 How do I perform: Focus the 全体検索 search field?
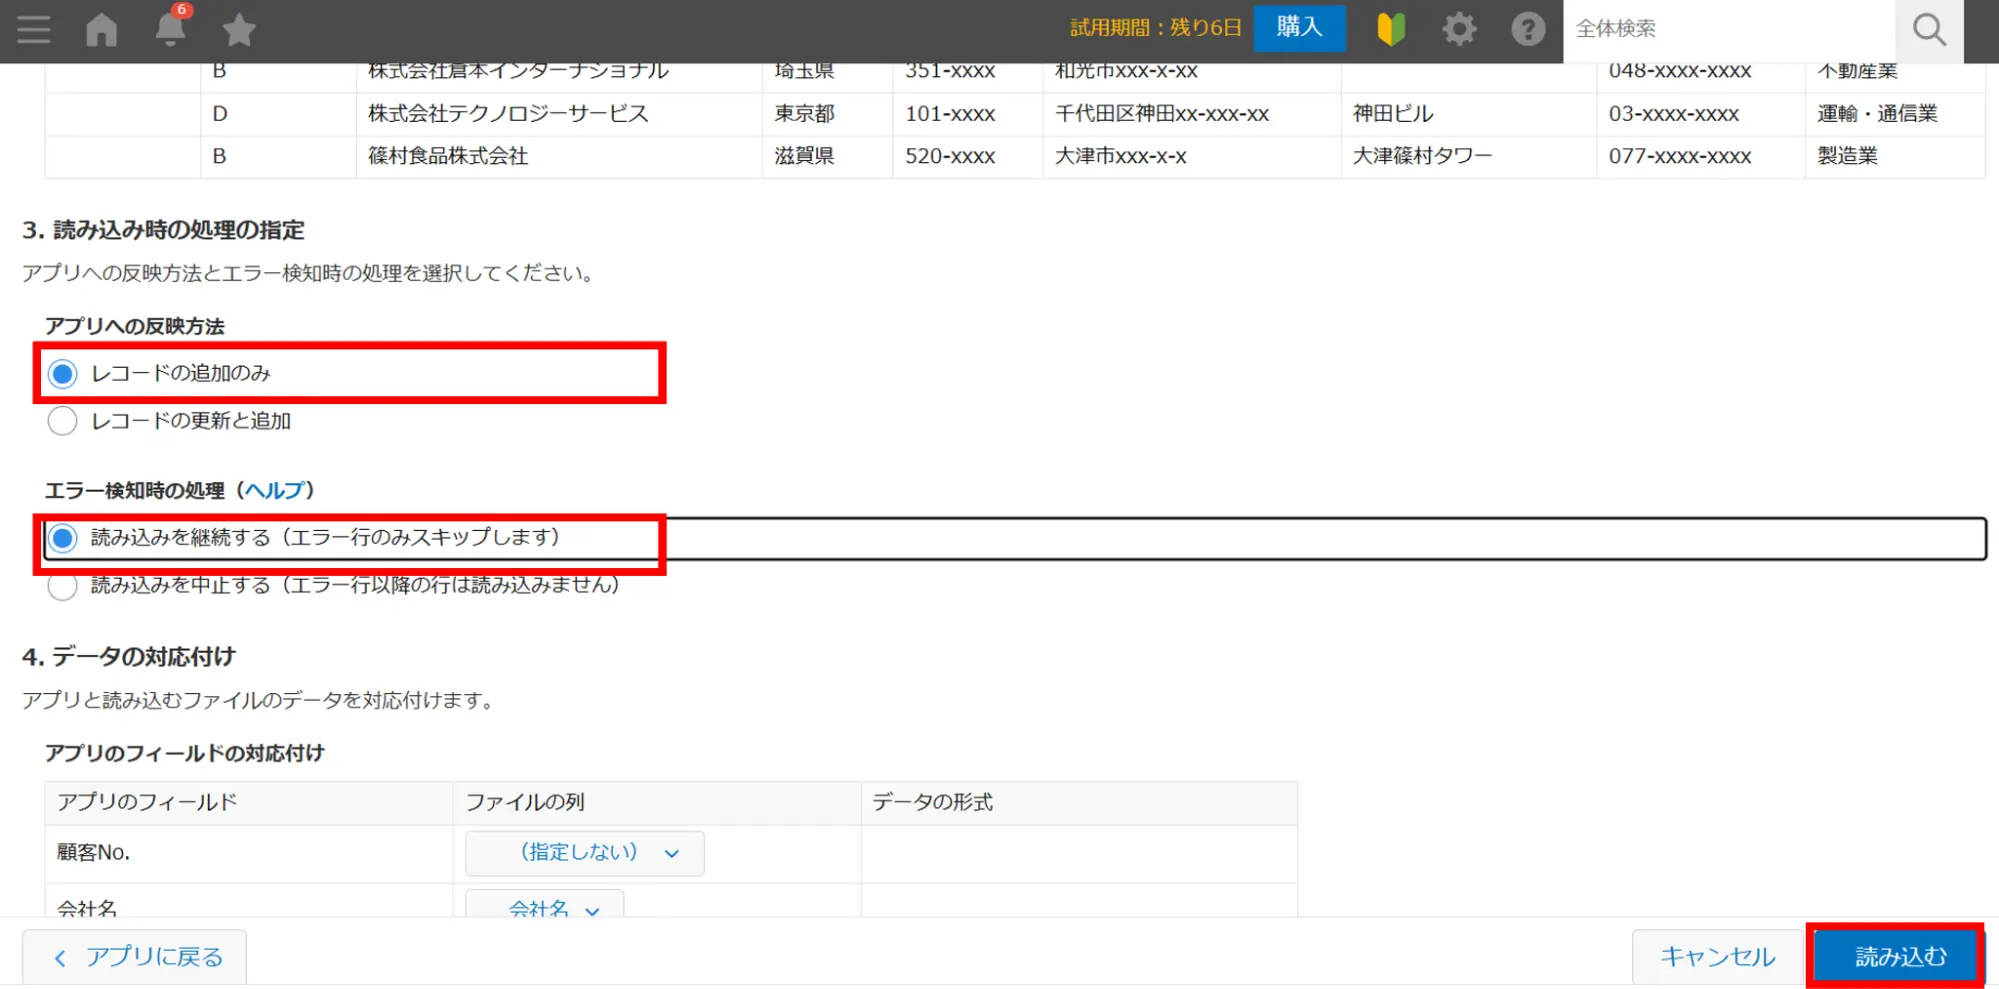pos(1728,29)
